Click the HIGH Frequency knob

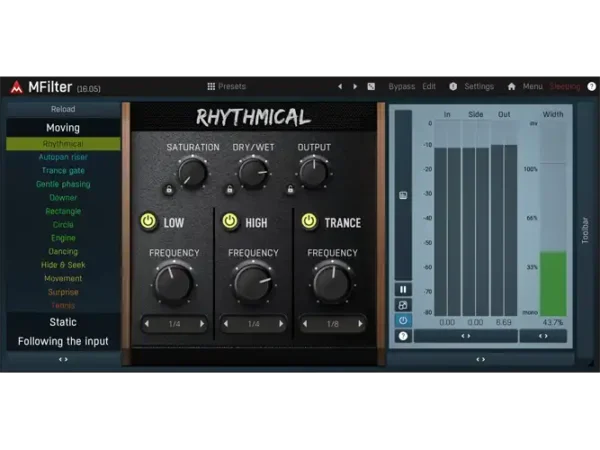pyautogui.click(x=253, y=284)
